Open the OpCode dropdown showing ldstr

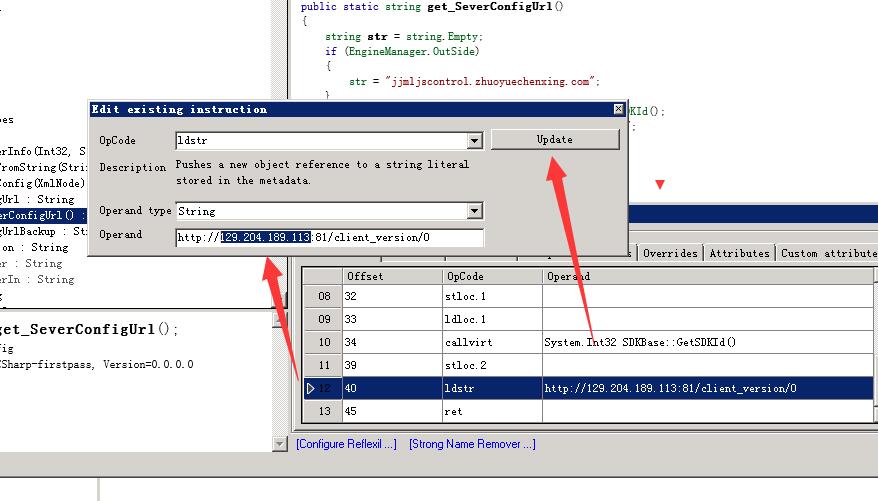tap(475, 141)
